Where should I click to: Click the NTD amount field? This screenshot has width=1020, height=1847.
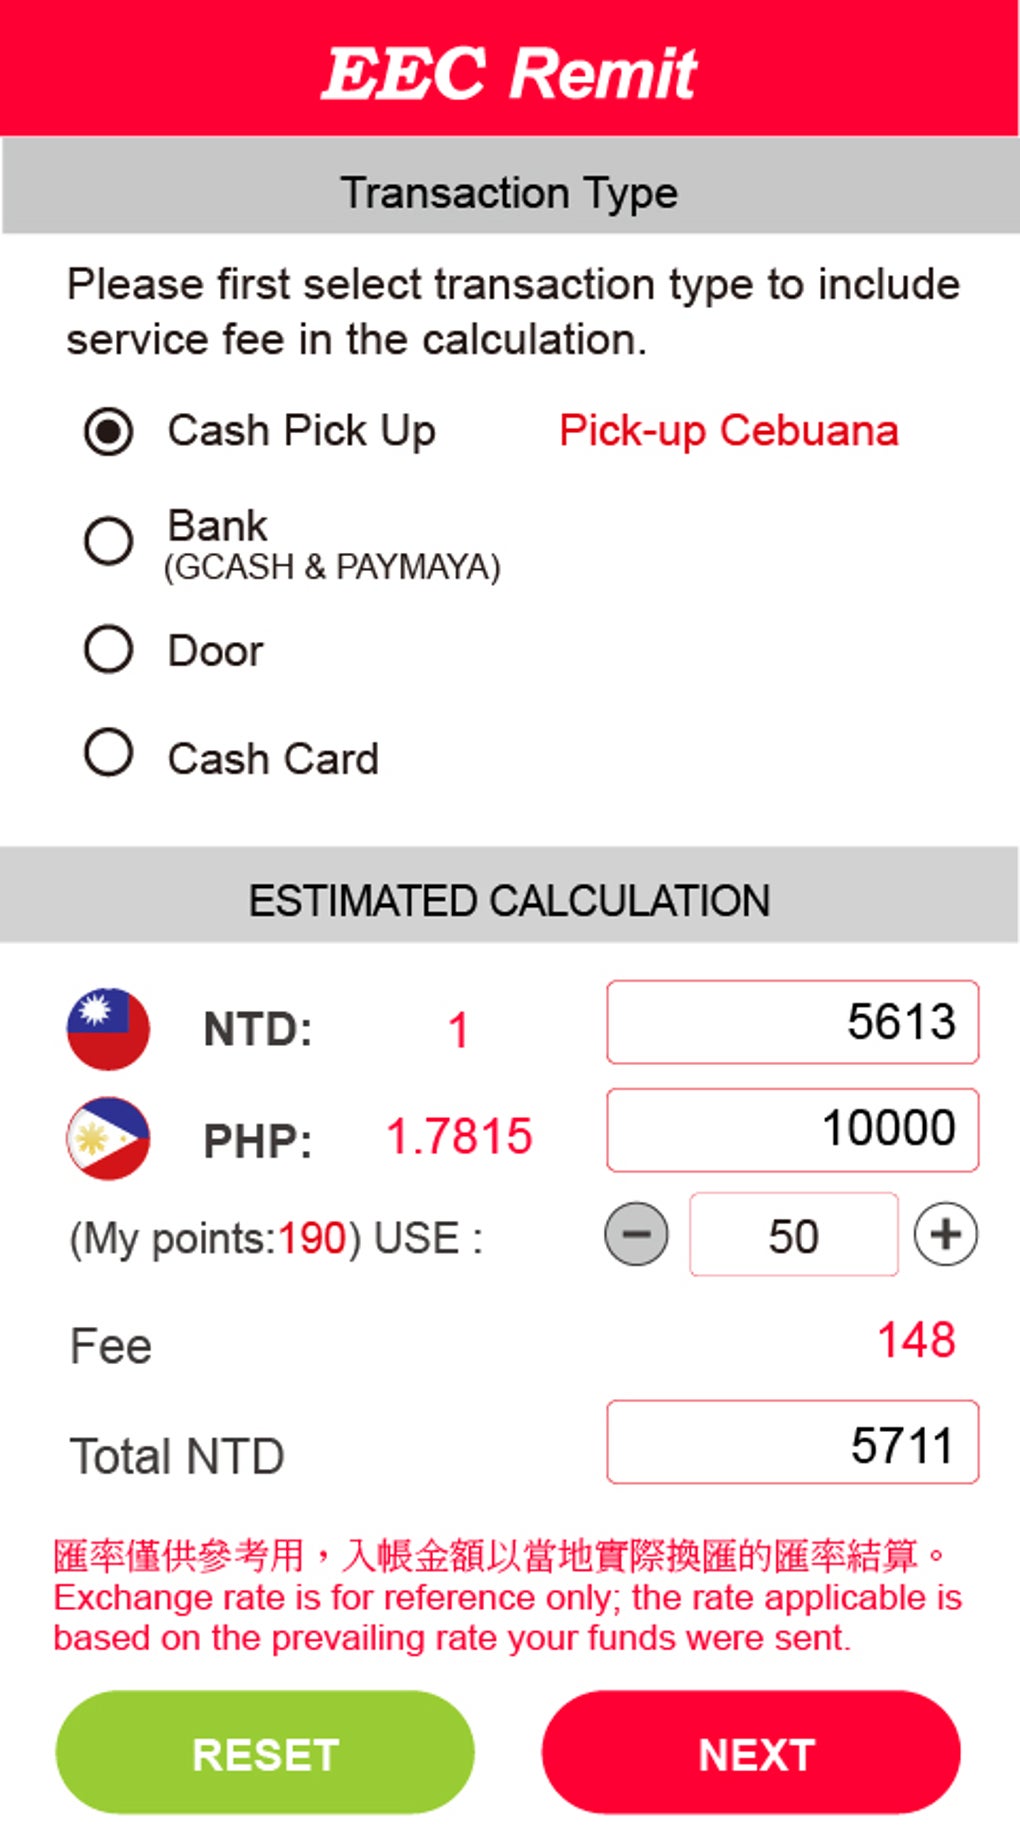click(x=792, y=1022)
